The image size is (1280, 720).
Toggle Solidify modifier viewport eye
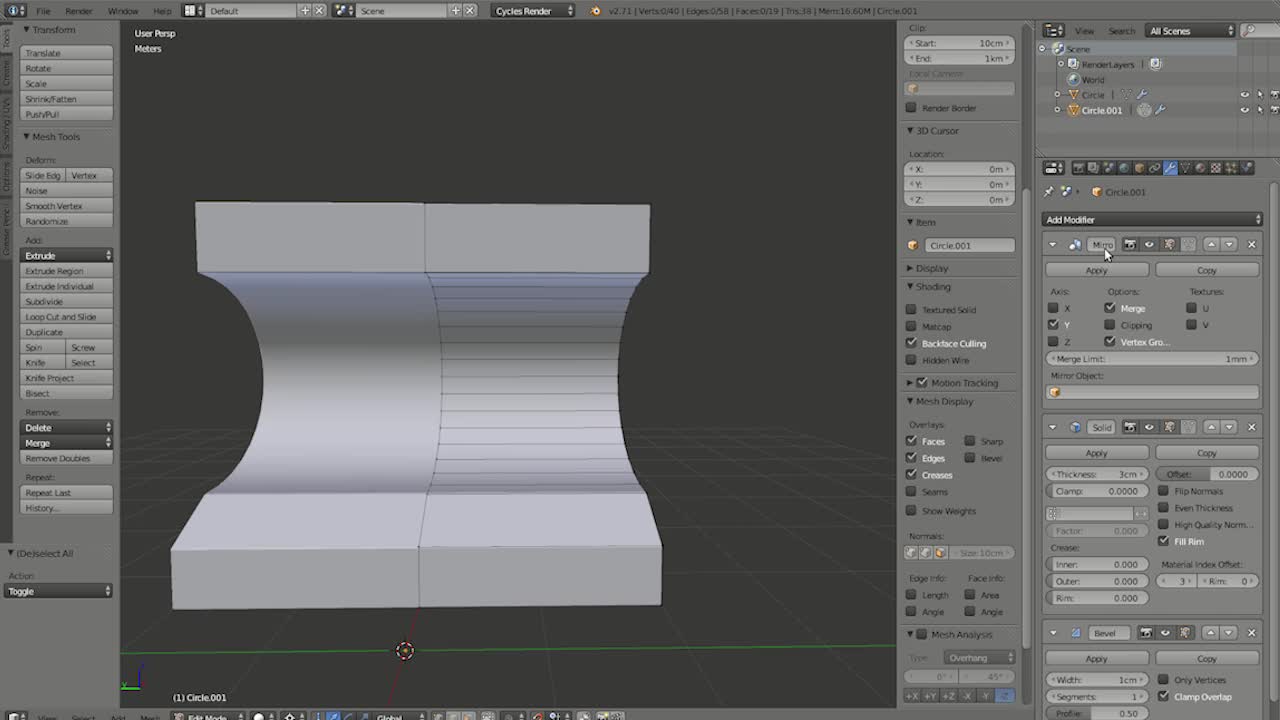[1149, 427]
